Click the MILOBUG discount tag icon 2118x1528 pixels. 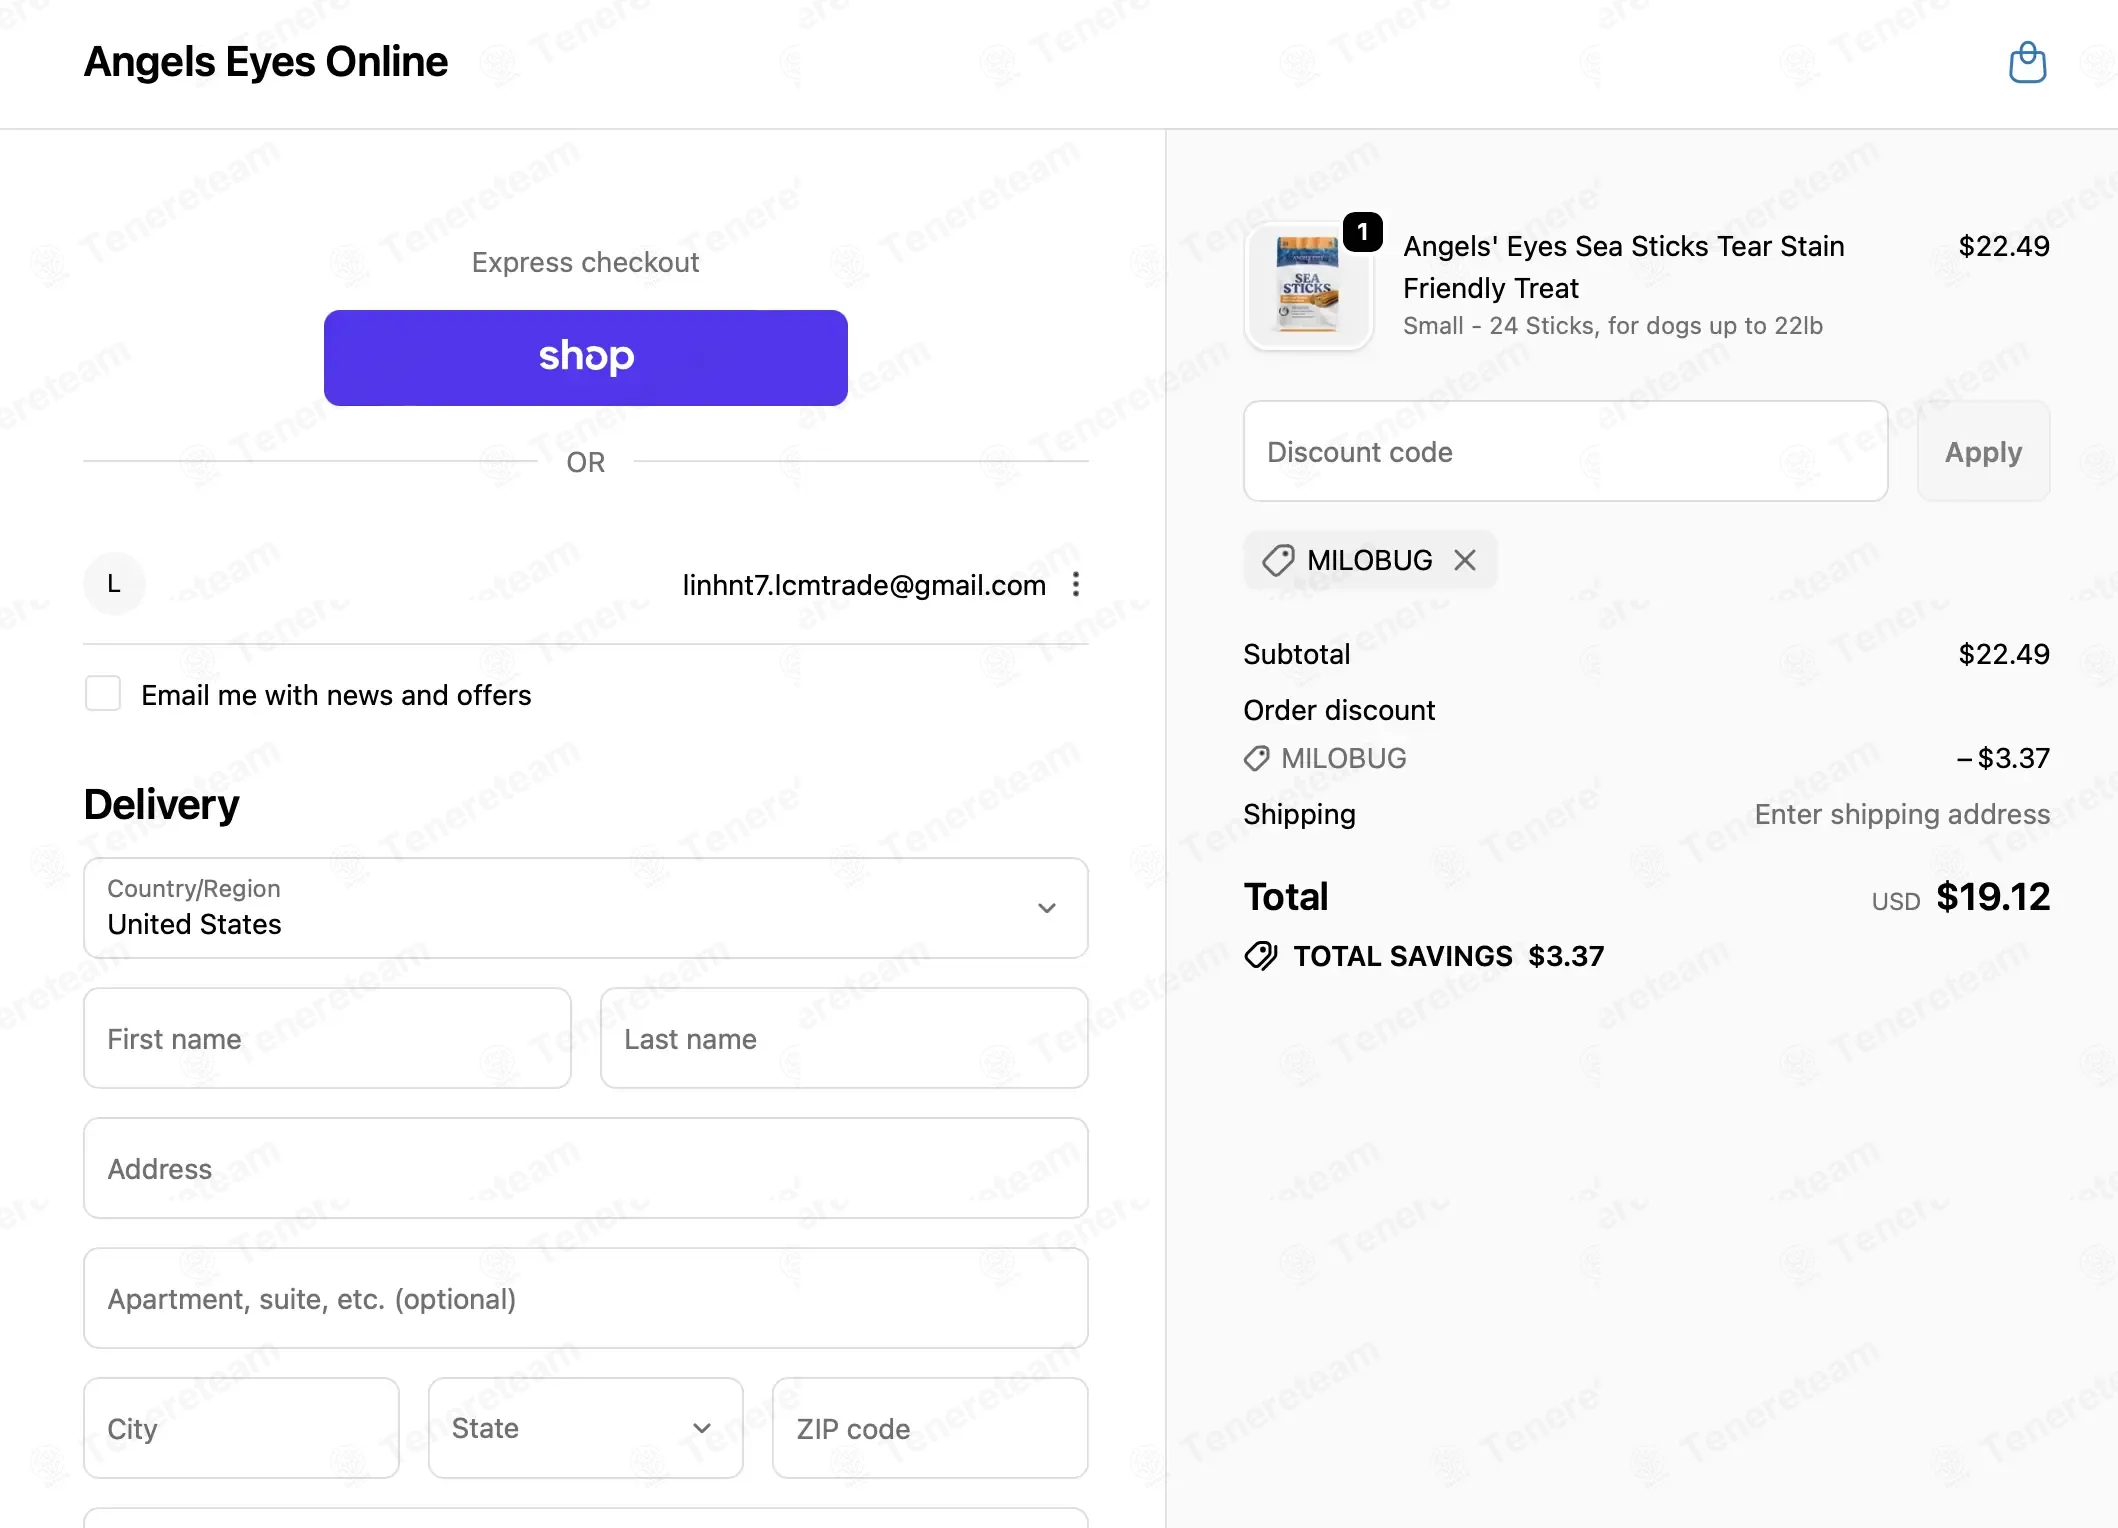coord(1278,560)
